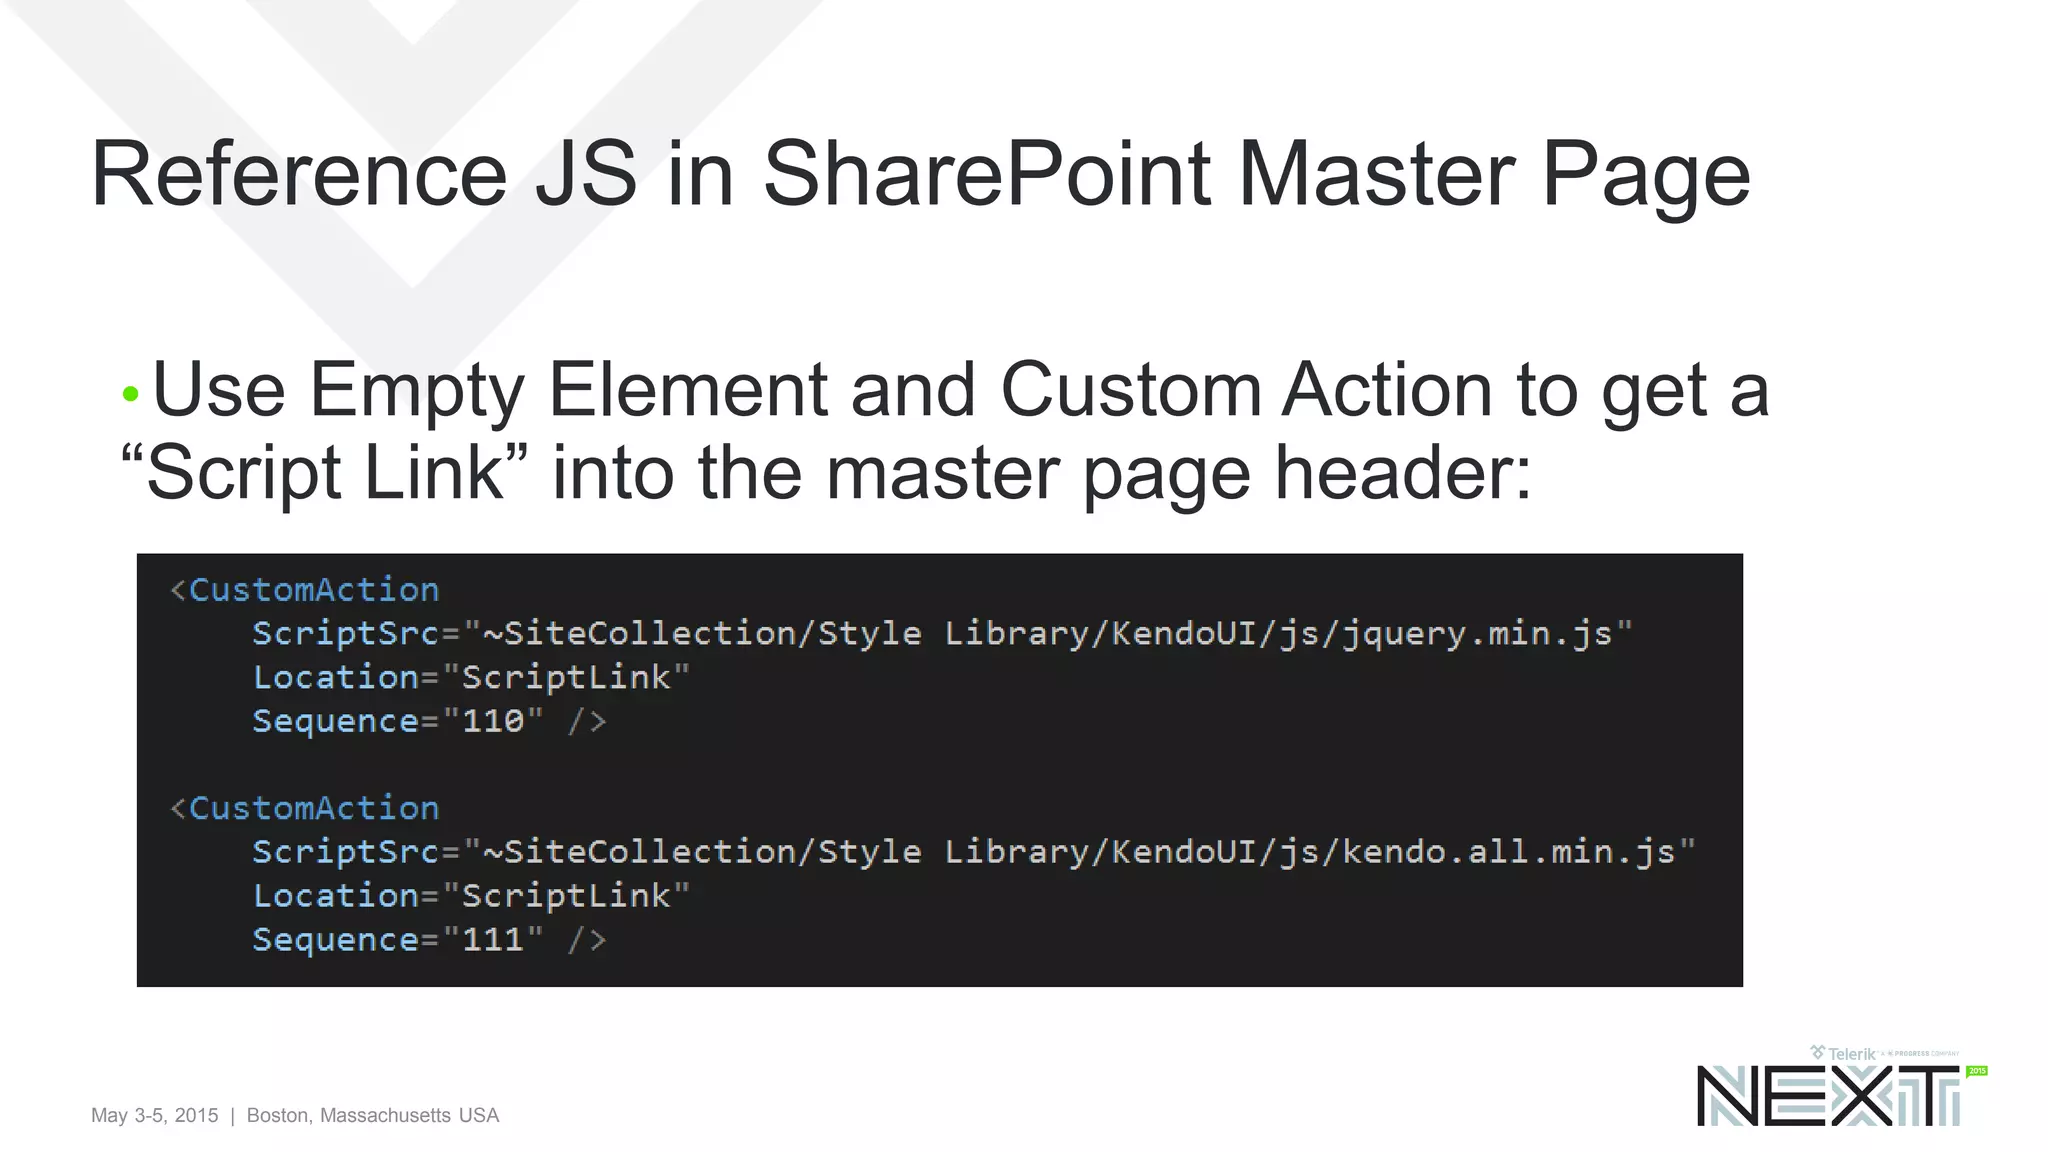Click the Sequence="111" line
Screen dimensions: 2048x1152
[429, 939]
